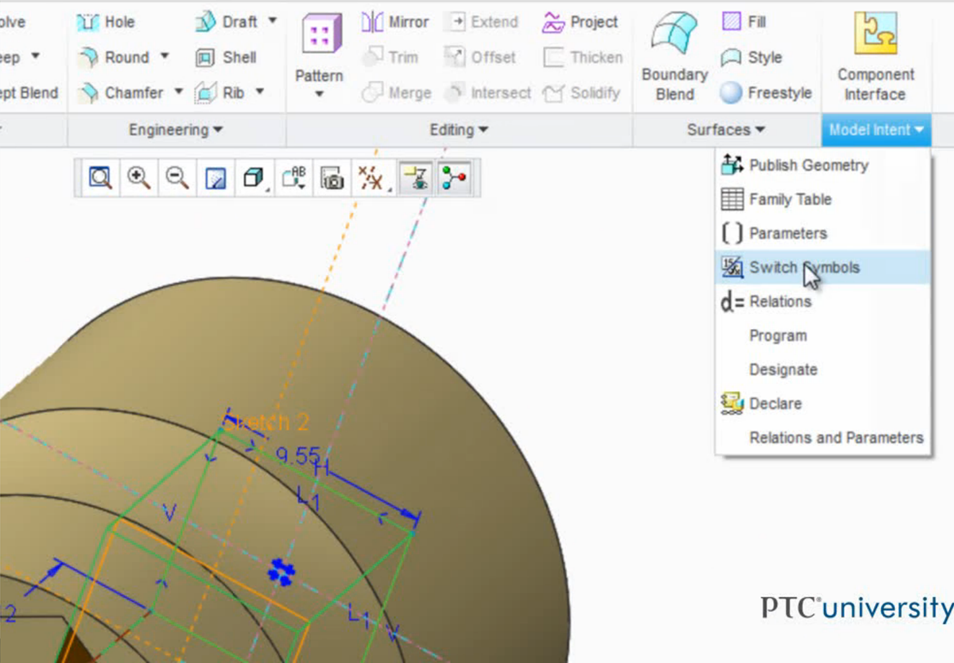Expand the Pattern dropdown arrow
Image resolution: width=954 pixels, height=663 pixels.
point(319,94)
